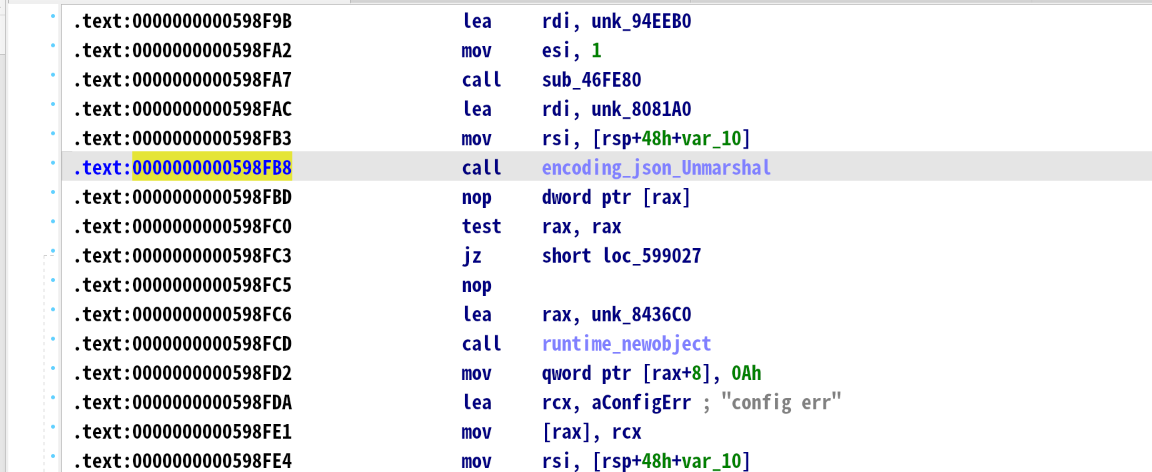Select the jz mnemonic at 598FC3
Image resolution: width=1152 pixels, height=472 pixels.
[472, 256]
